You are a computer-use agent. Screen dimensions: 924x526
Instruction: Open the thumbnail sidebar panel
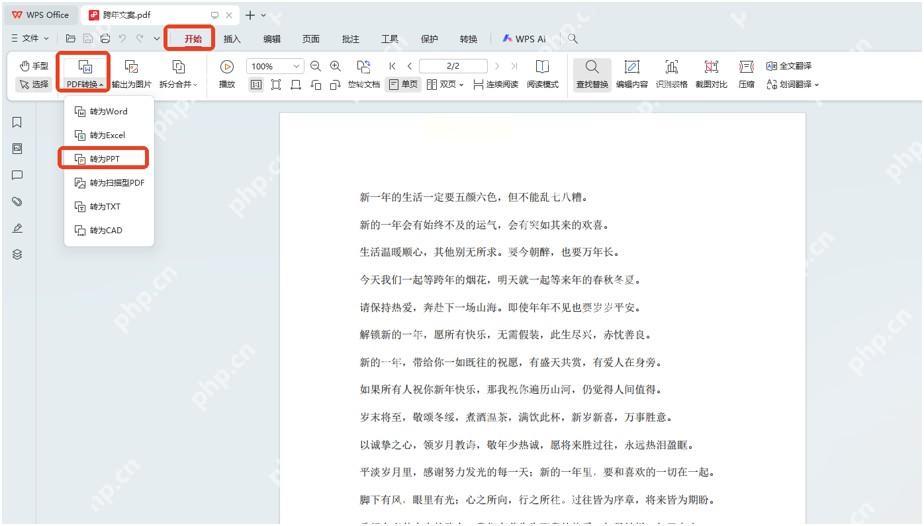17,148
